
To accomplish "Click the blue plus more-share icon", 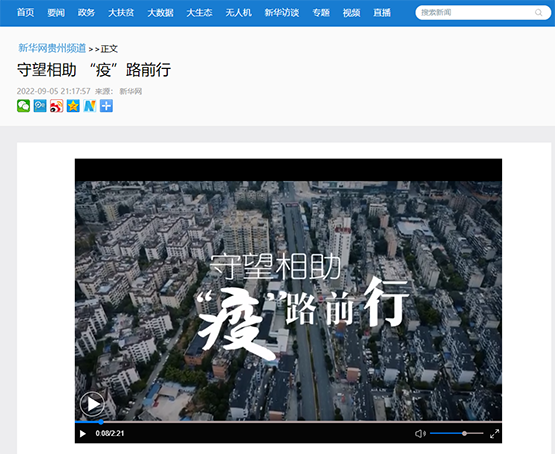I will tap(106, 106).
